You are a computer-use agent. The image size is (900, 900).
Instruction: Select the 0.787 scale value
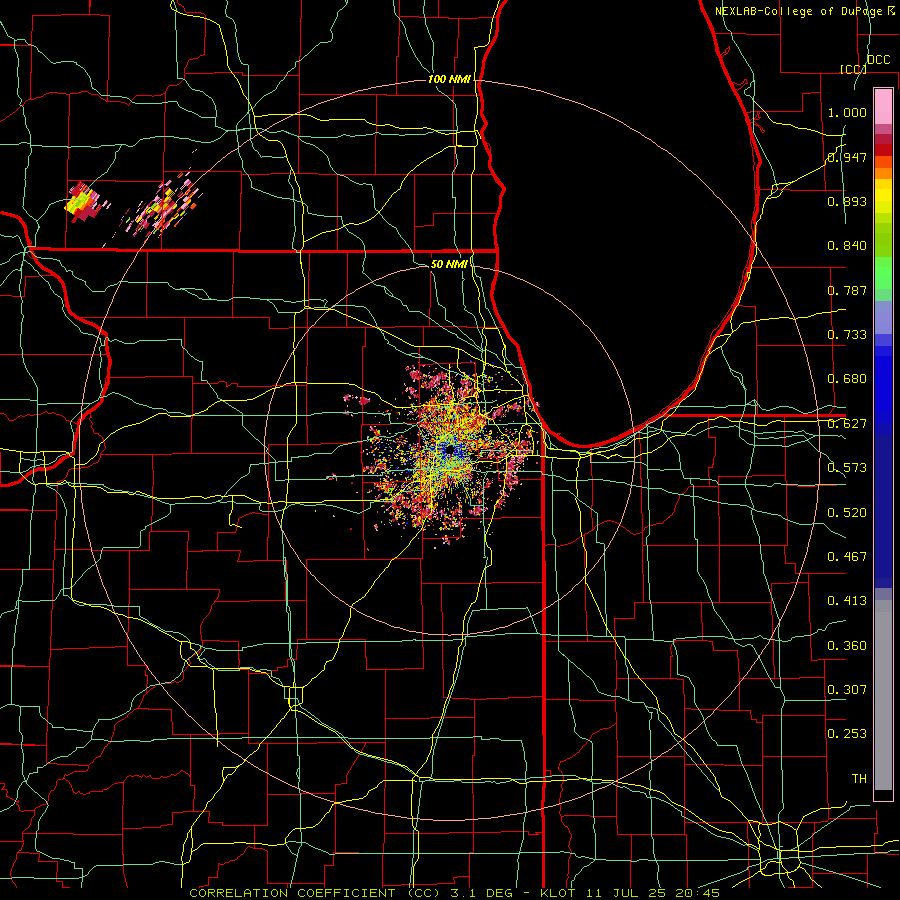pyautogui.click(x=847, y=290)
